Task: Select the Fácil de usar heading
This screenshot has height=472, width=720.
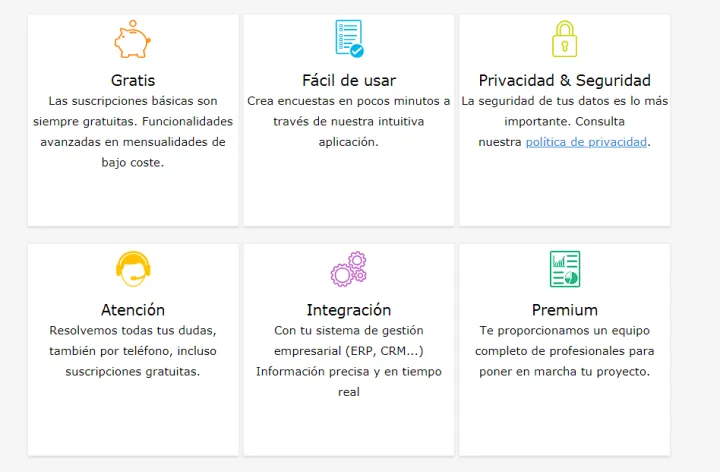Action: pos(349,80)
